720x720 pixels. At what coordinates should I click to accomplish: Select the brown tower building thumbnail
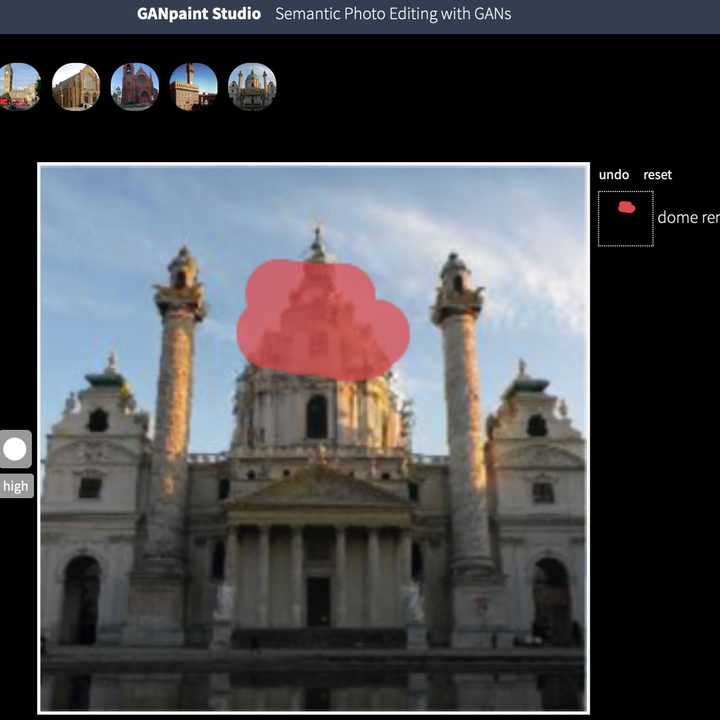(193, 87)
